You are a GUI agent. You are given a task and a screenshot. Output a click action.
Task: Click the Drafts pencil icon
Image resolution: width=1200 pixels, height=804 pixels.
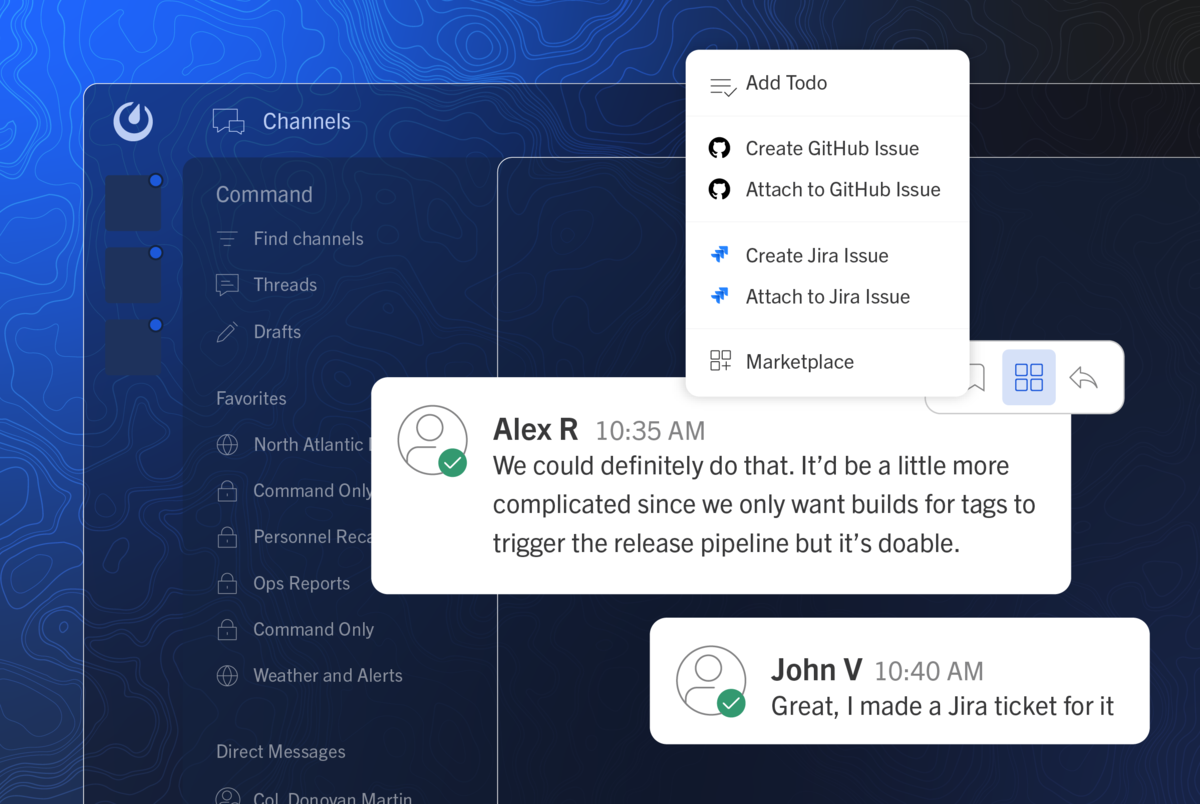[x=227, y=332]
